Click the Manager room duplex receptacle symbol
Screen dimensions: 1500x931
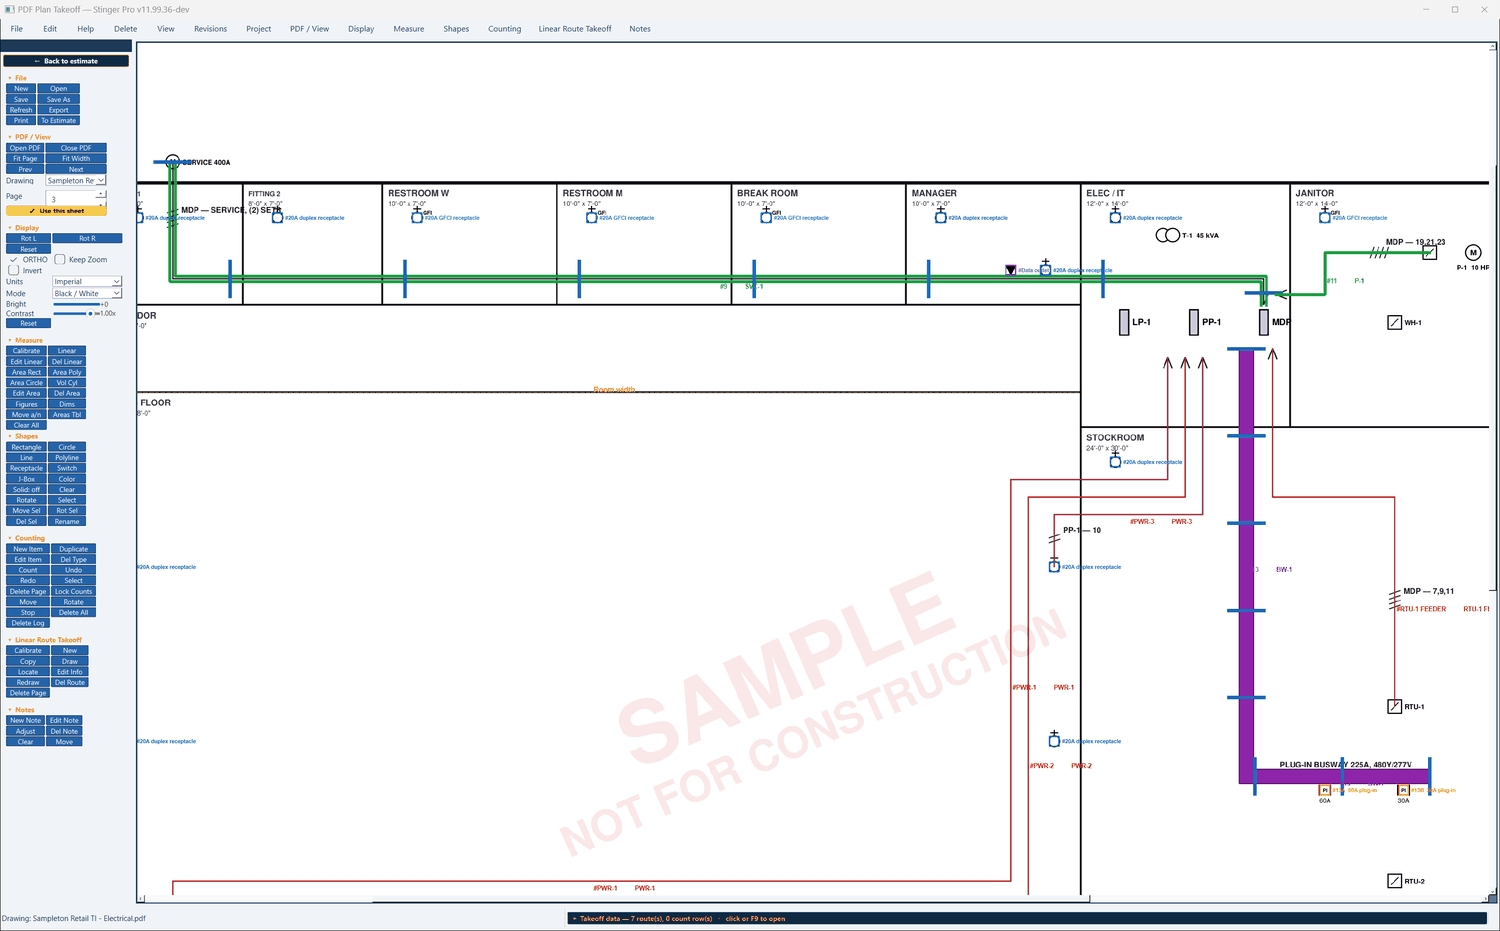tap(940, 217)
